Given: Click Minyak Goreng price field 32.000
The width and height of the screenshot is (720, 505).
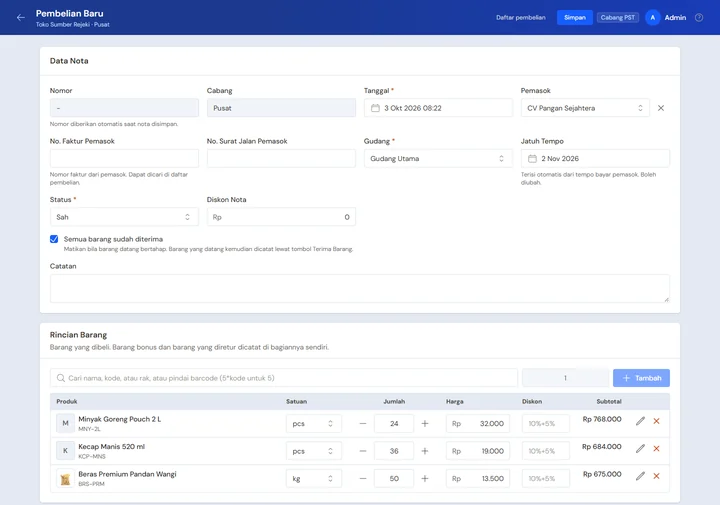Looking at the screenshot, I should click(x=478, y=423).
